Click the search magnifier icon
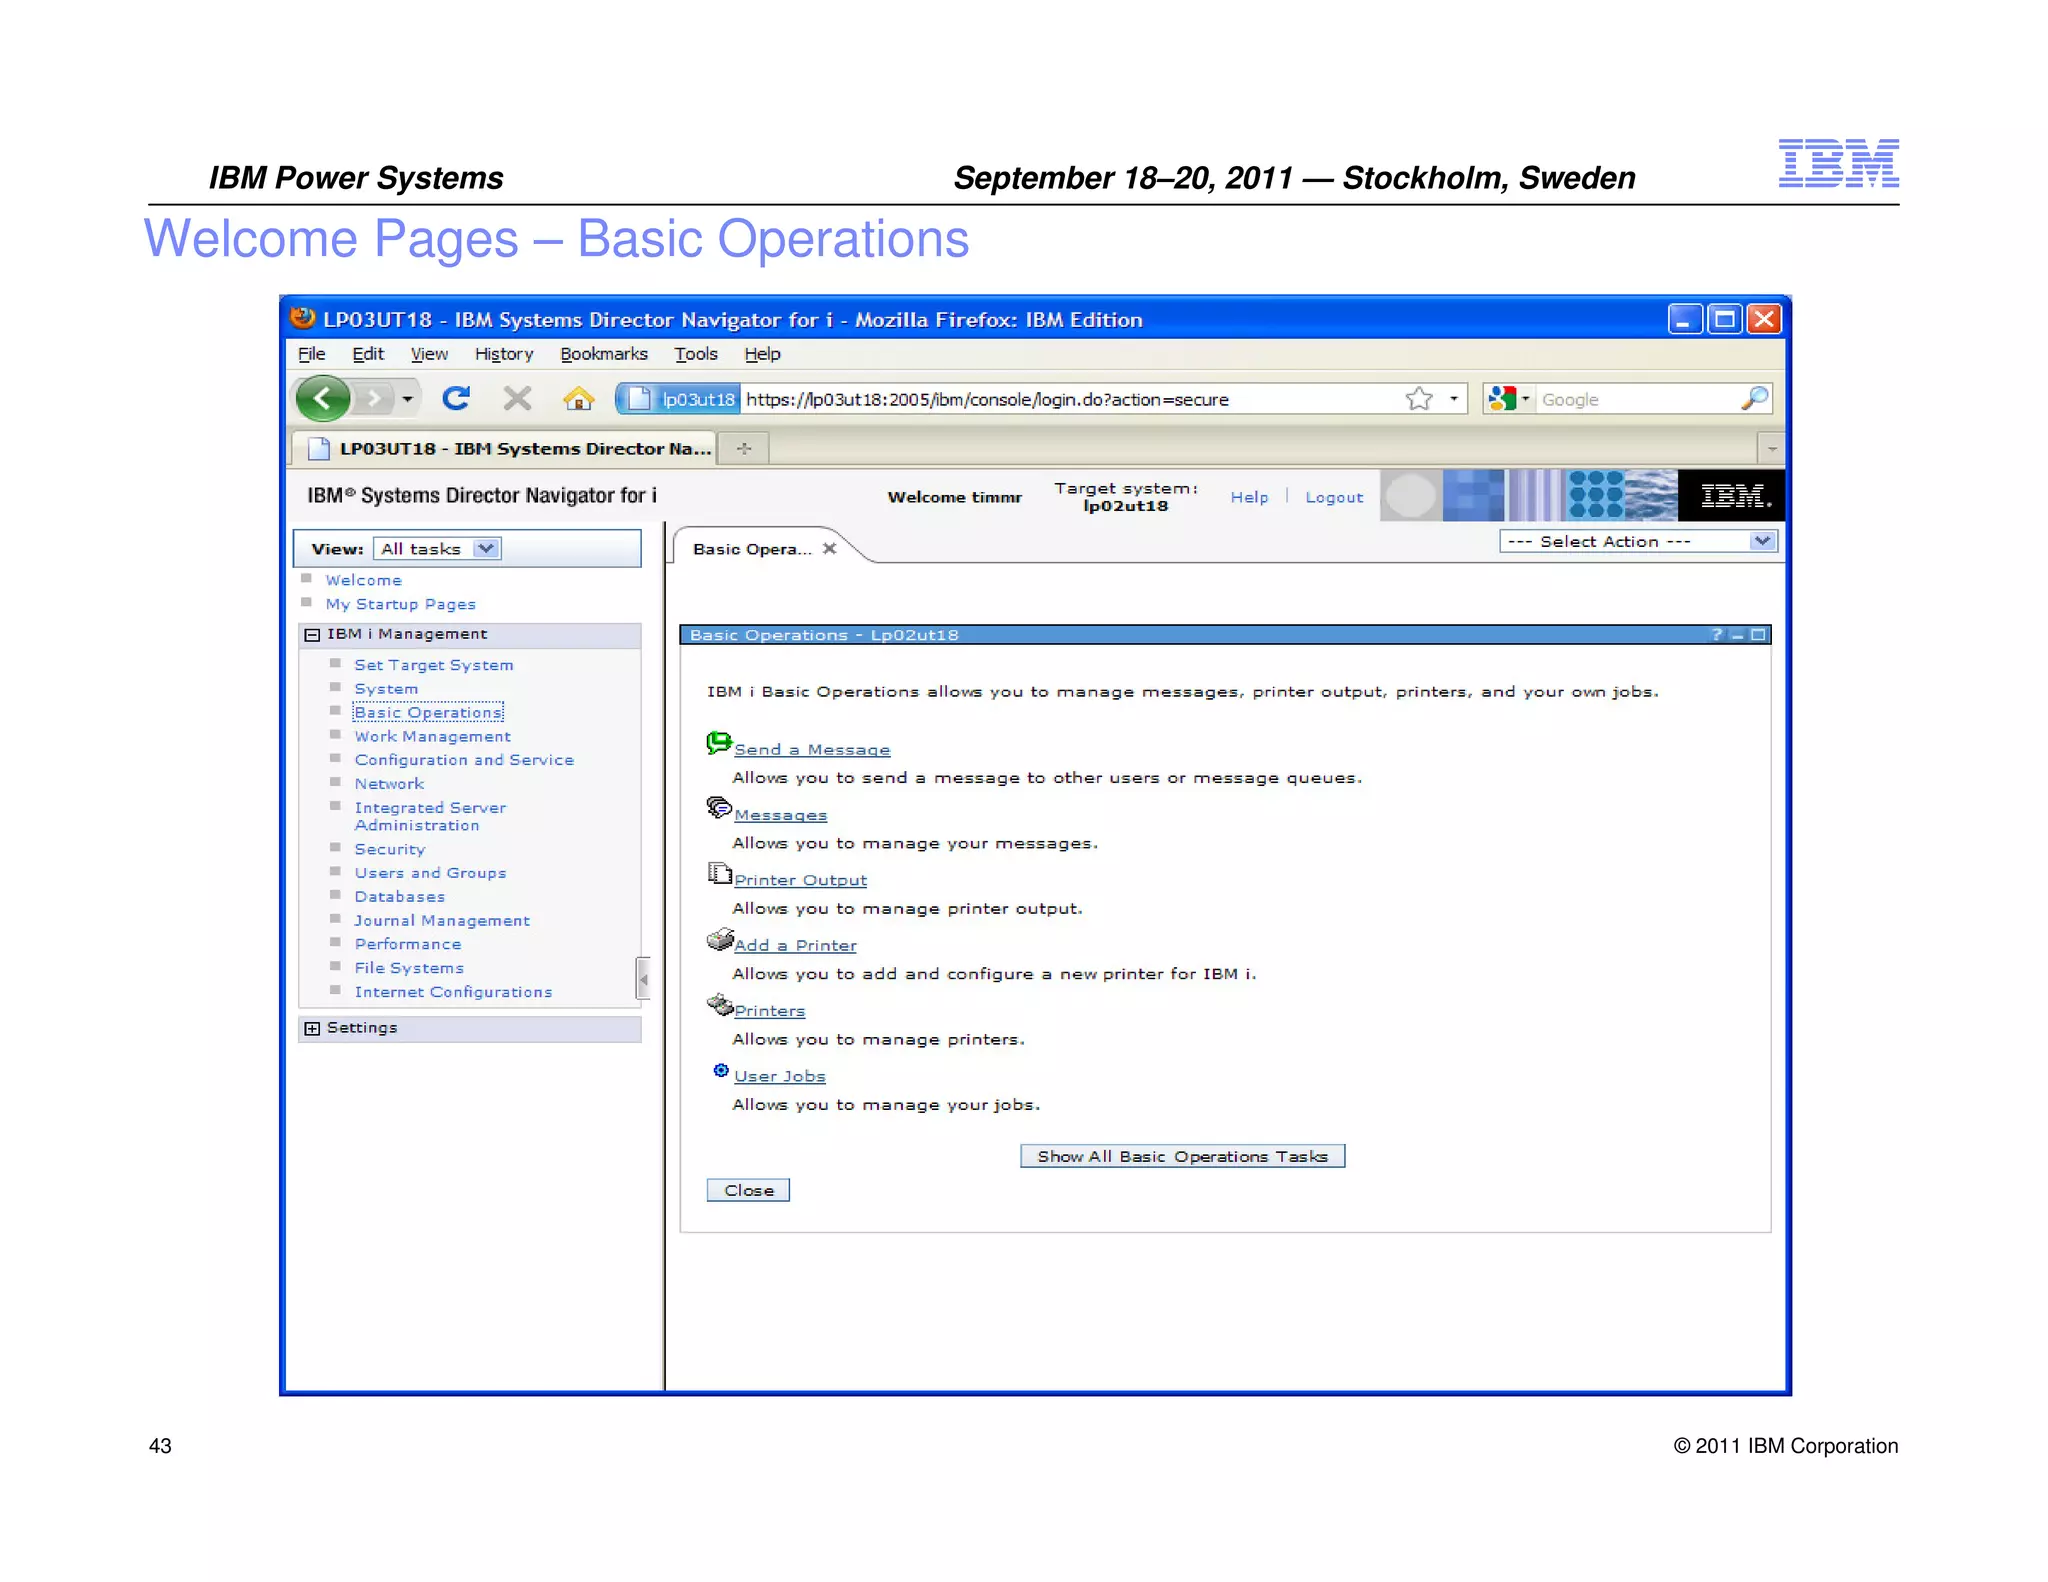Screen dimensions: 2048x1582 pyautogui.click(x=1754, y=399)
